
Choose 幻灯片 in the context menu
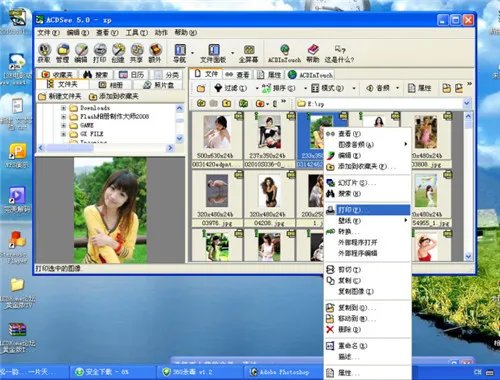[x=367, y=183]
